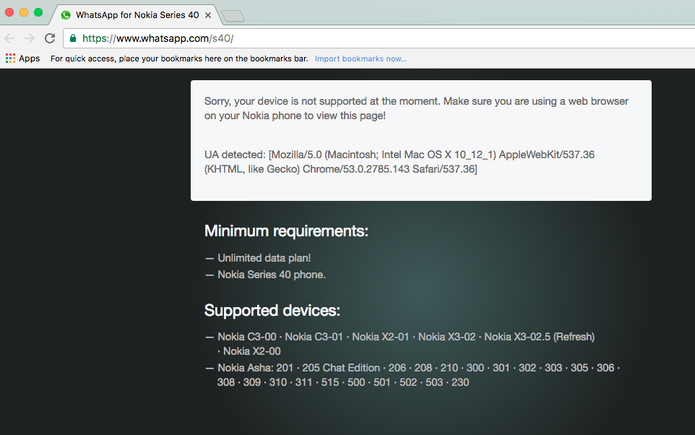This screenshot has width=695, height=435.
Task: Click the 'Sorry, your device is not supported' message
Action: (x=416, y=108)
